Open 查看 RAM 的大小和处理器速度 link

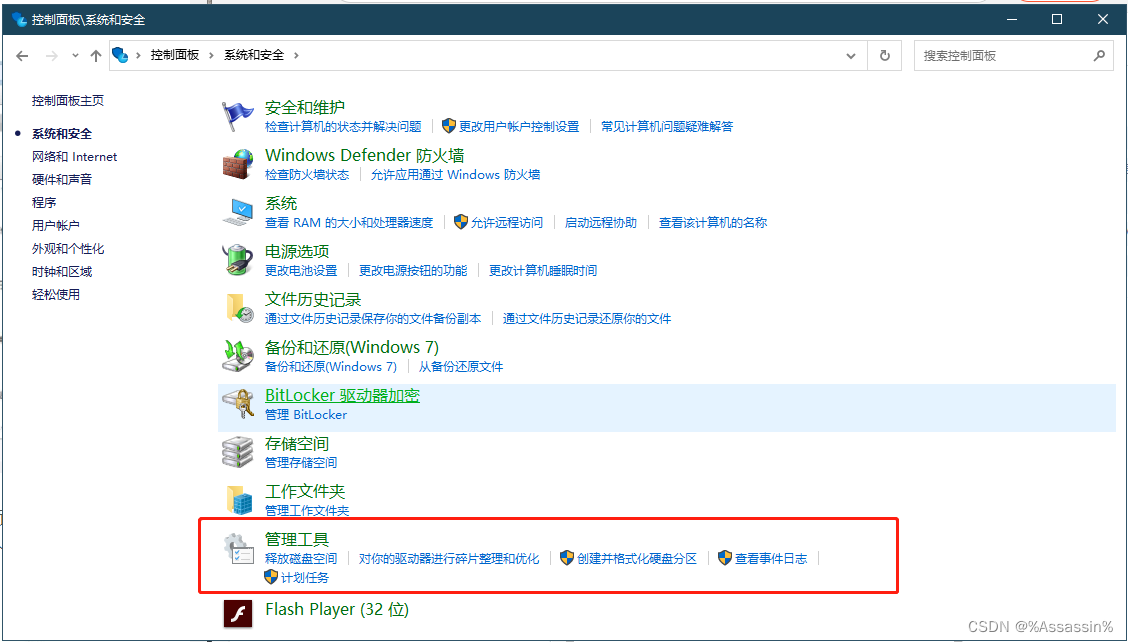[x=349, y=223]
